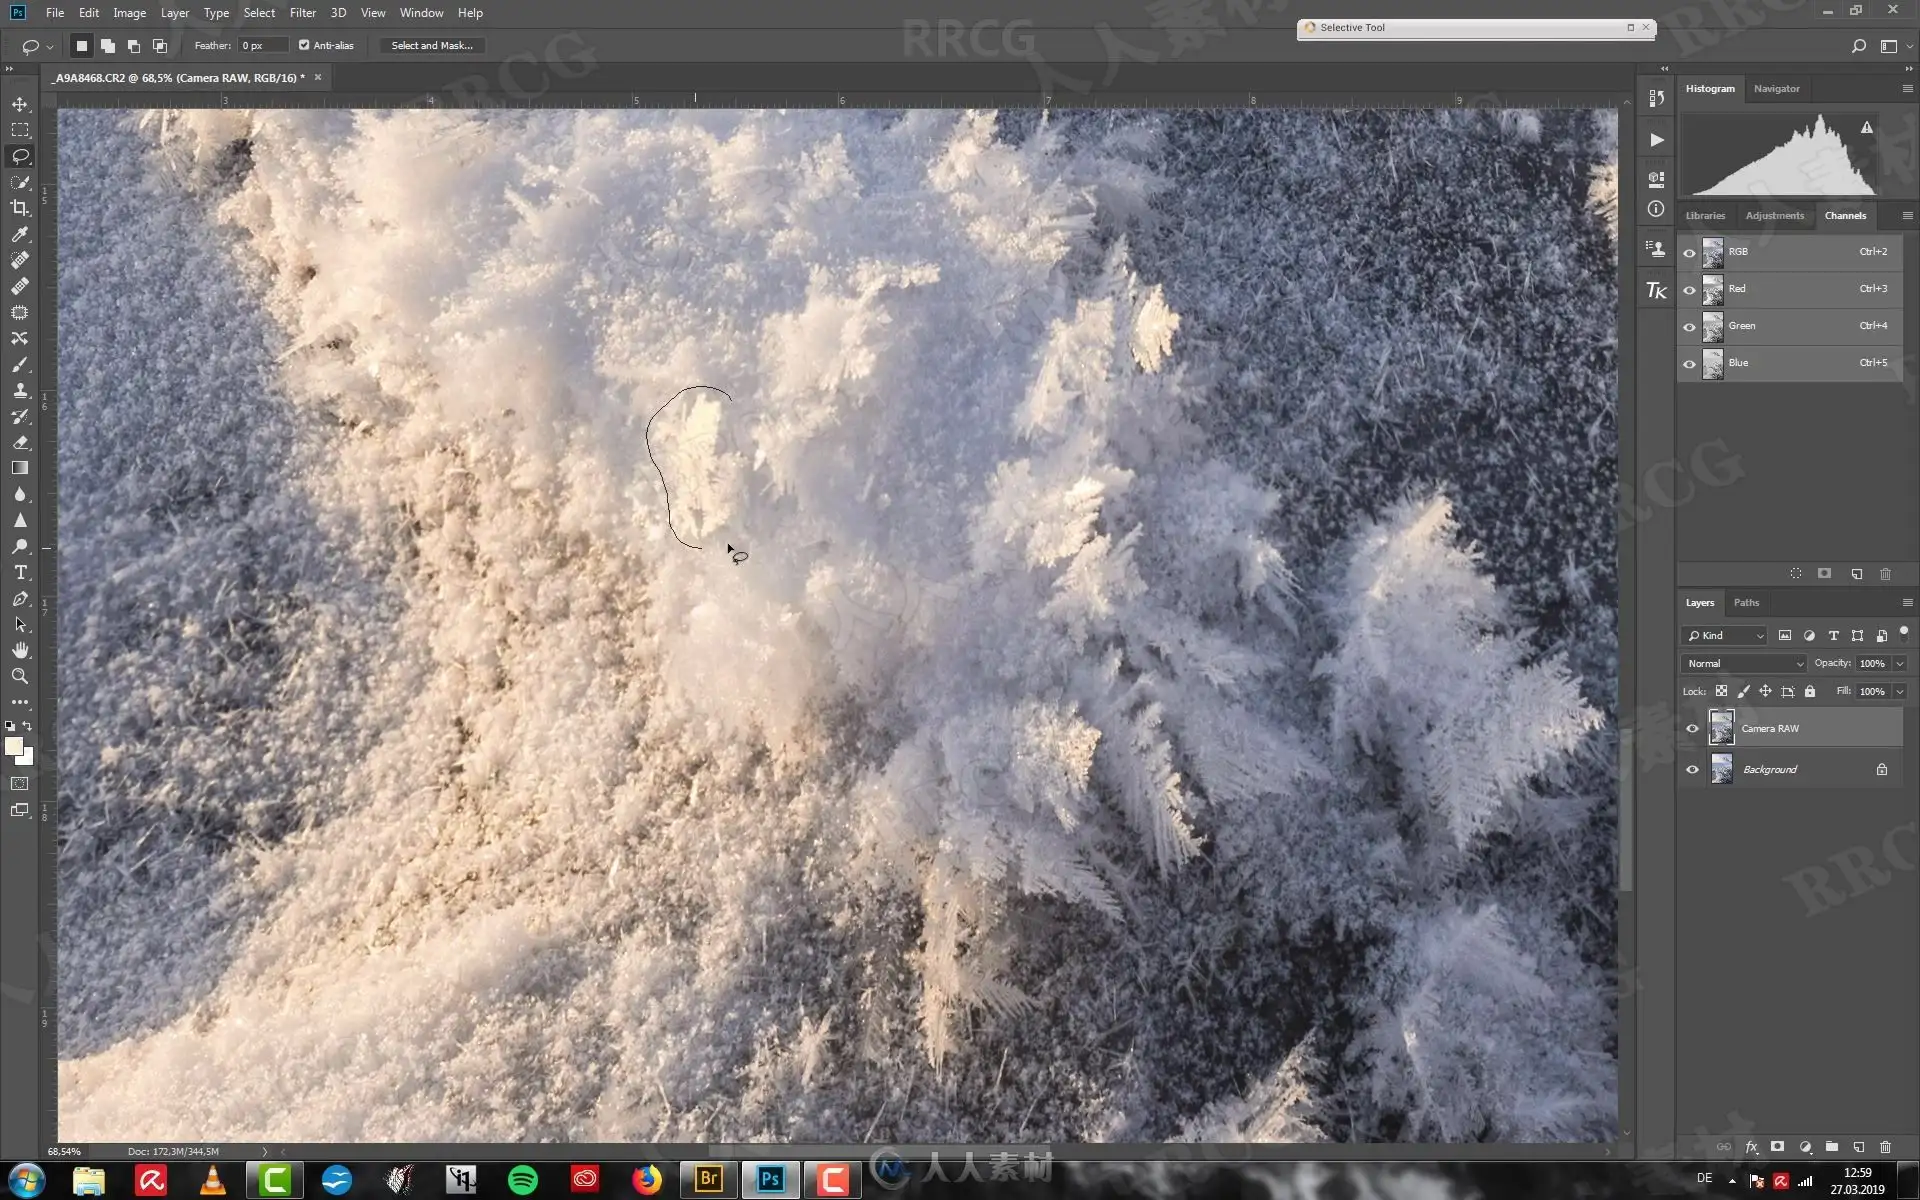Open Spotify from the taskbar
The height and width of the screenshot is (1200, 1920).
pos(523,1180)
